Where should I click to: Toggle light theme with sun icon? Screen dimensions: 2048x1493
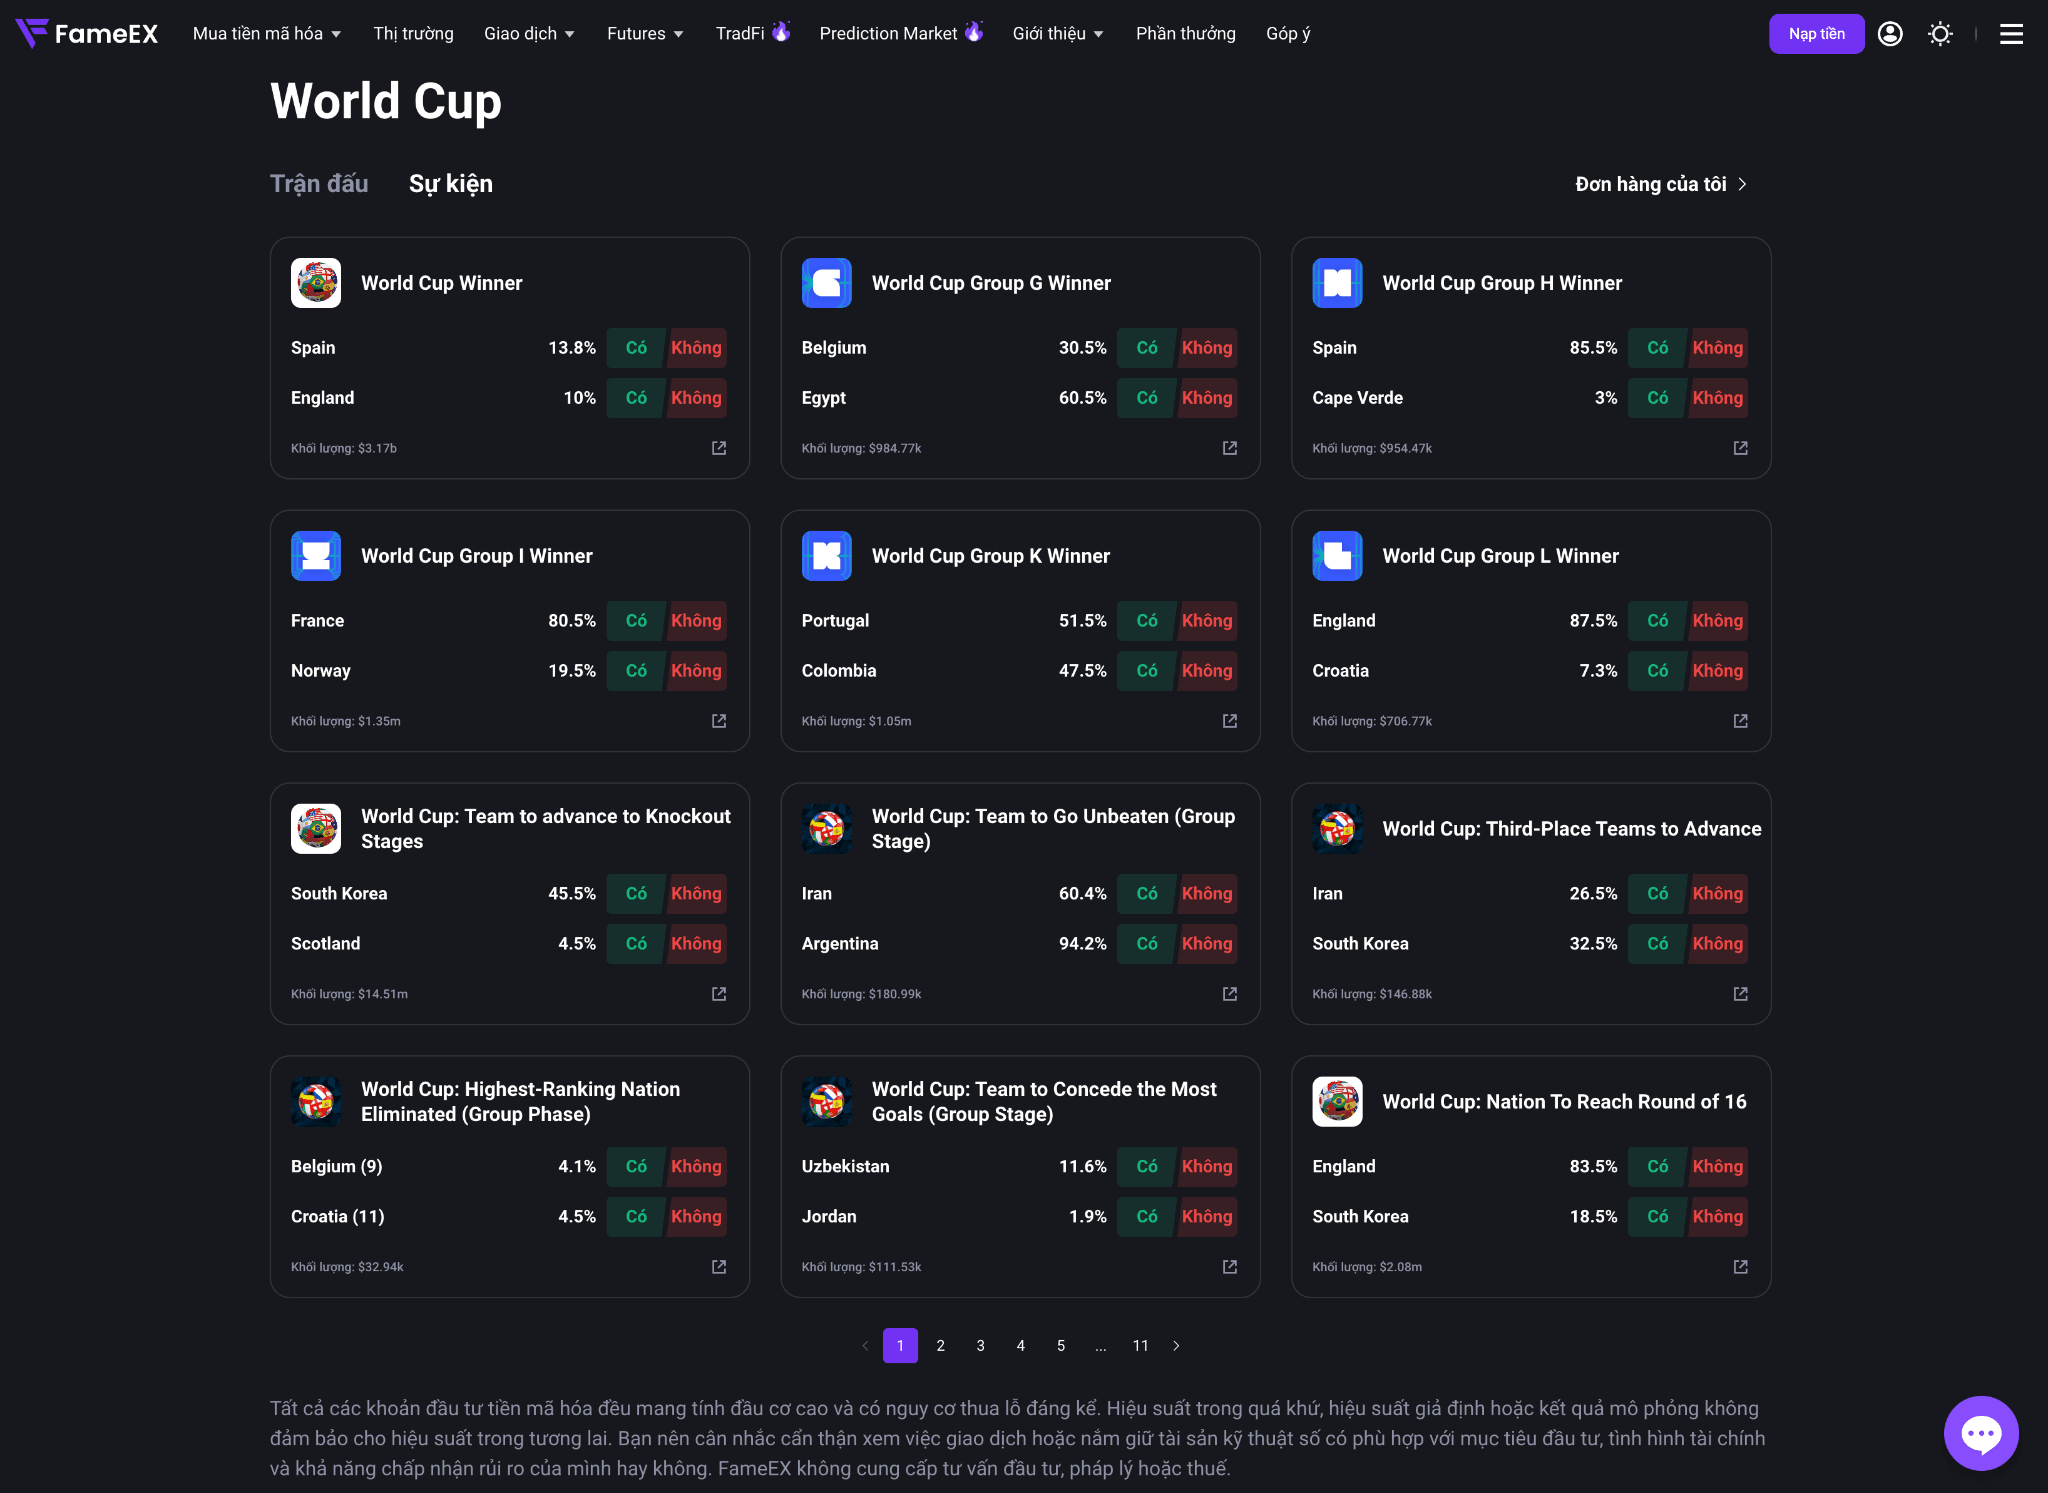[x=1940, y=34]
